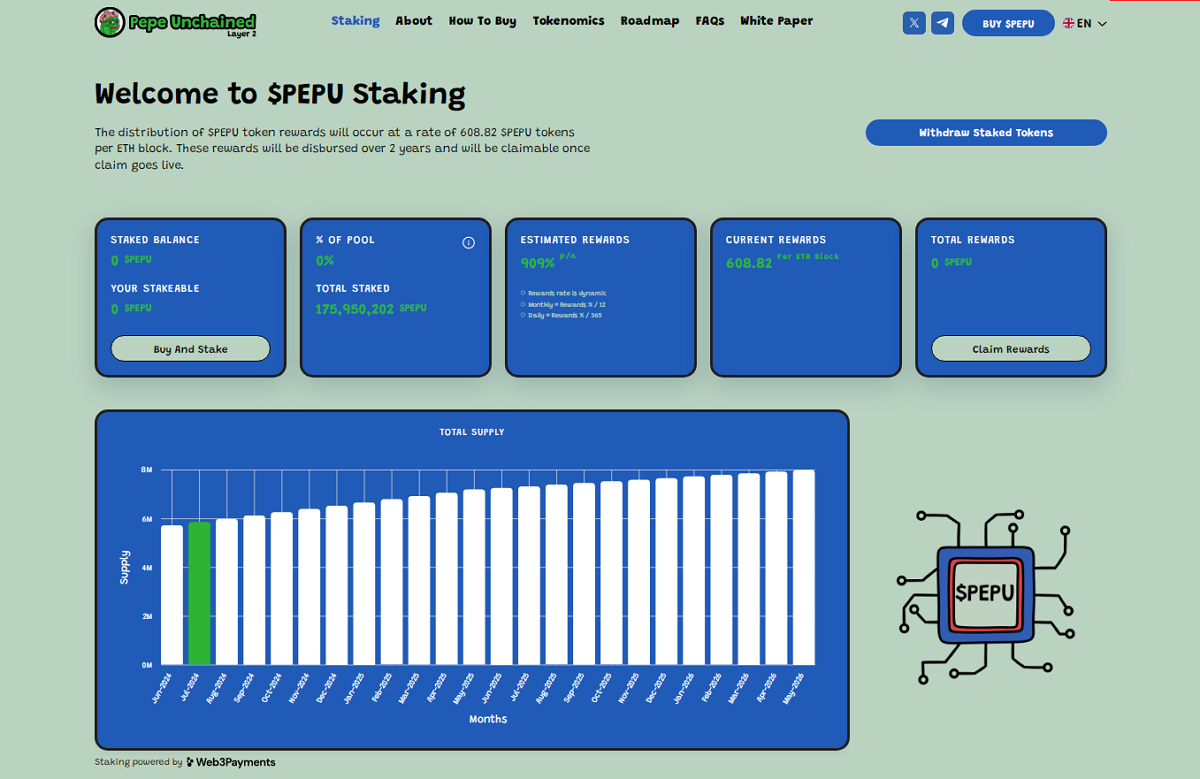Open the About nav item
The image size is (1200, 779).
(414, 21)
